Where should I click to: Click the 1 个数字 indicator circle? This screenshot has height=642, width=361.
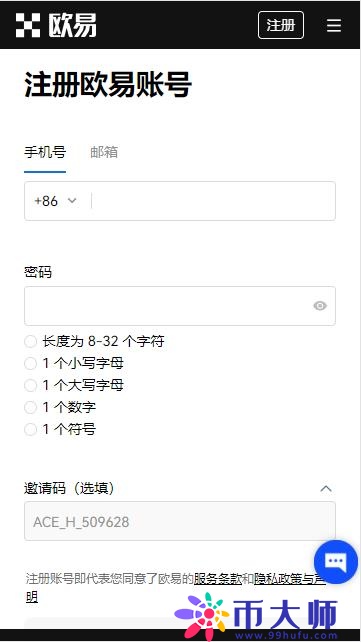coord(30,407)
